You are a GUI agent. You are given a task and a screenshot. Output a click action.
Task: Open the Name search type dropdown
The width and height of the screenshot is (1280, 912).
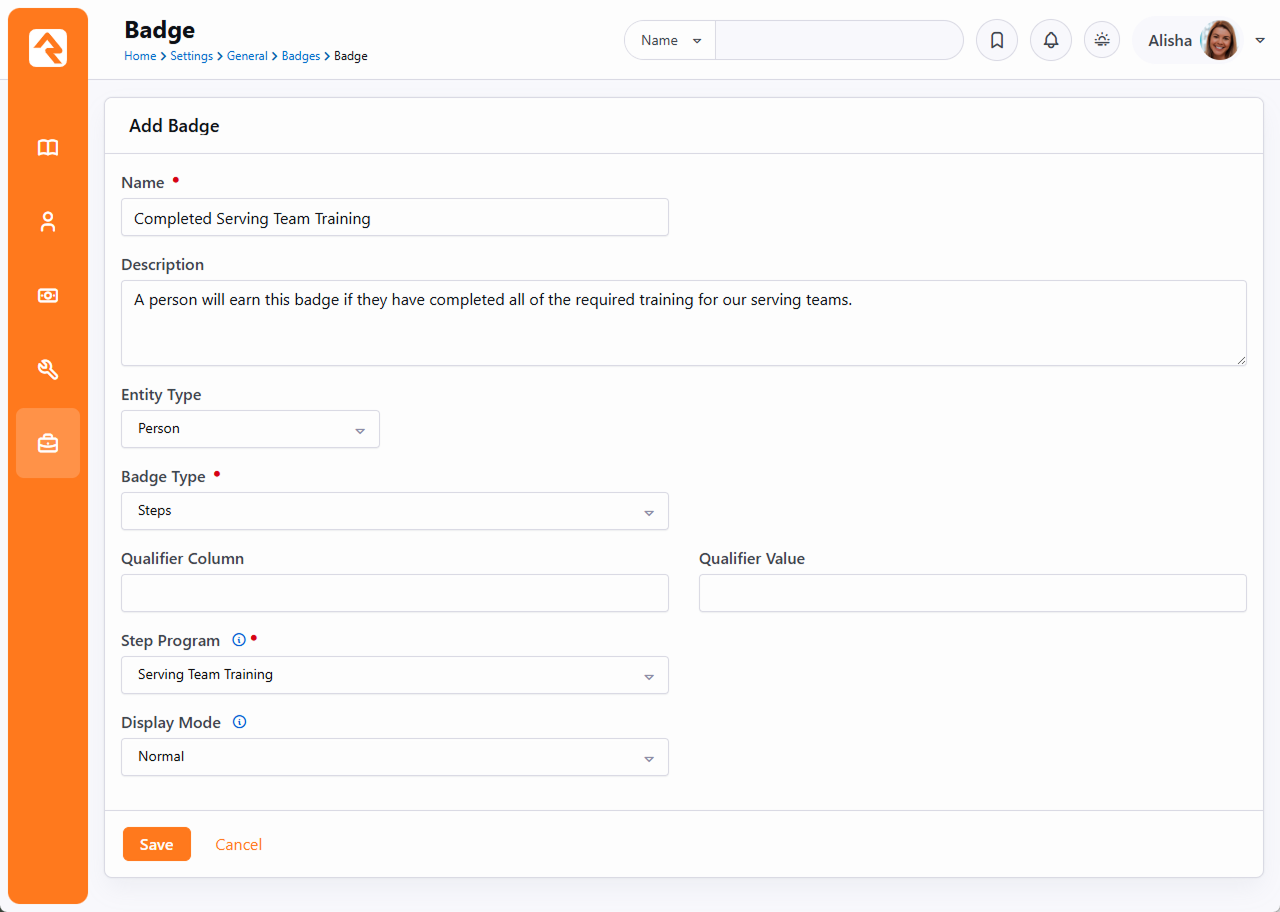point(670,41)
